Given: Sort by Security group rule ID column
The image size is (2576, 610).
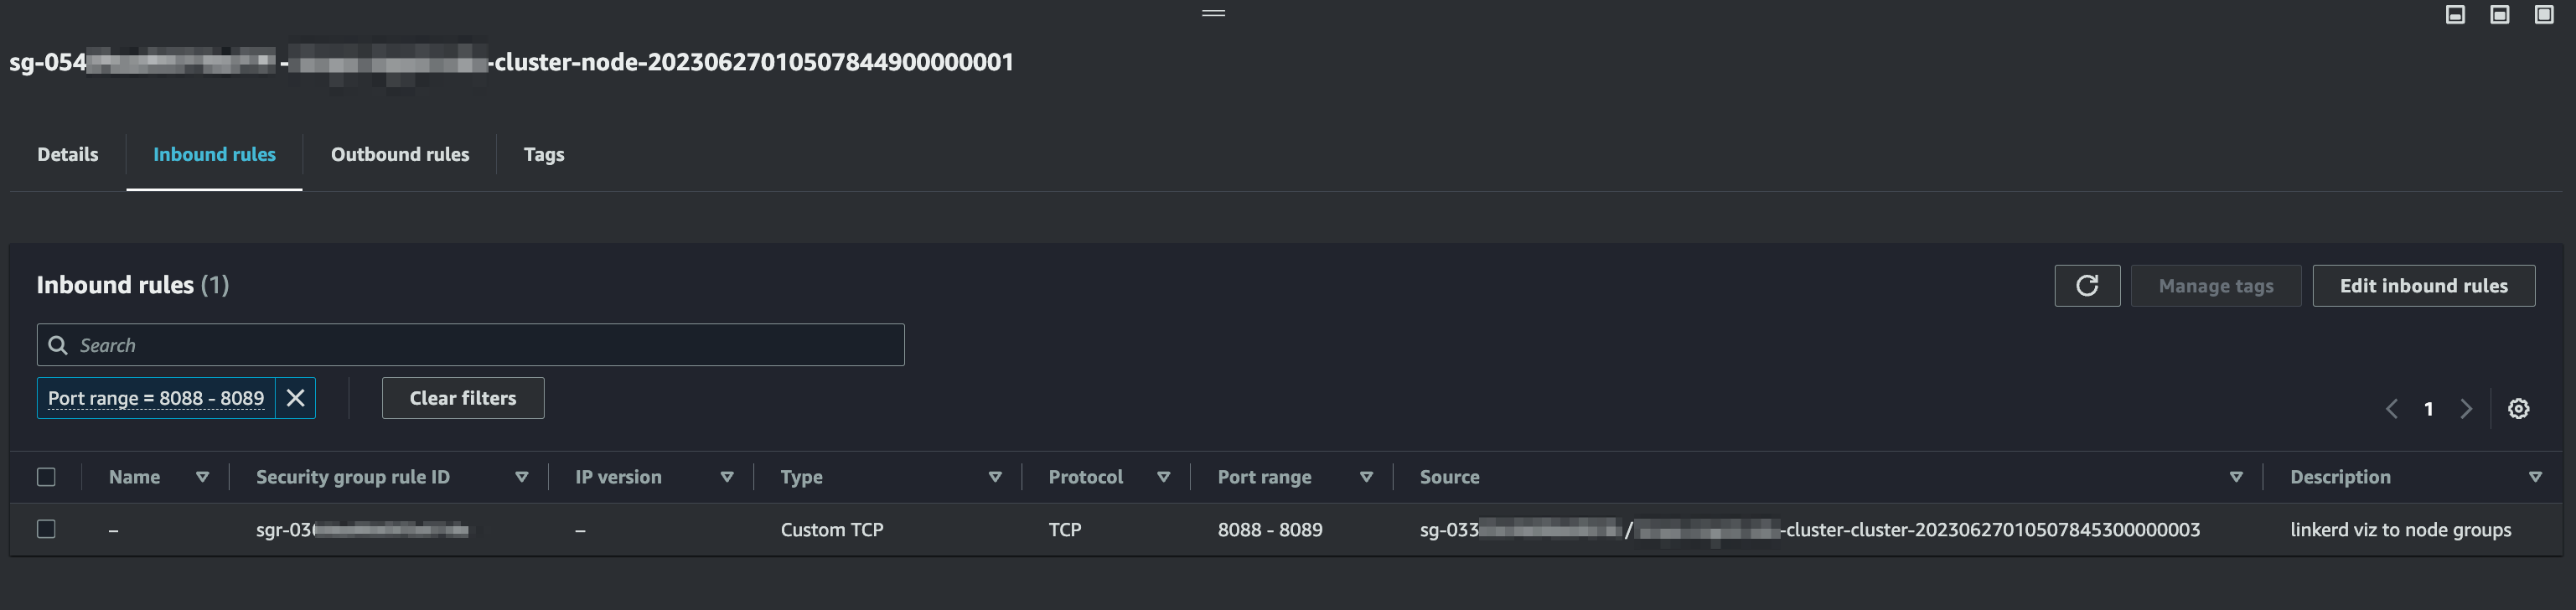Looking at the screenshot, I should click(x=521, y=477).
